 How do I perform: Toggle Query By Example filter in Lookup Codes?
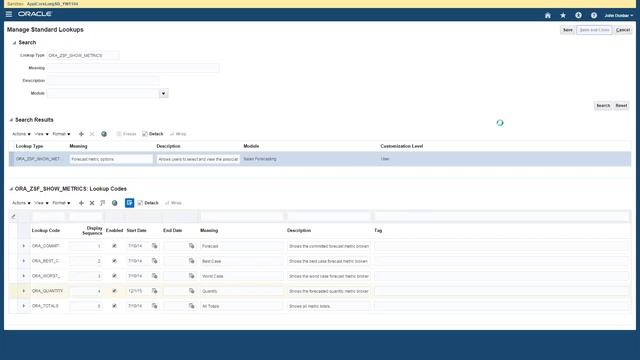tap(129, 203)
